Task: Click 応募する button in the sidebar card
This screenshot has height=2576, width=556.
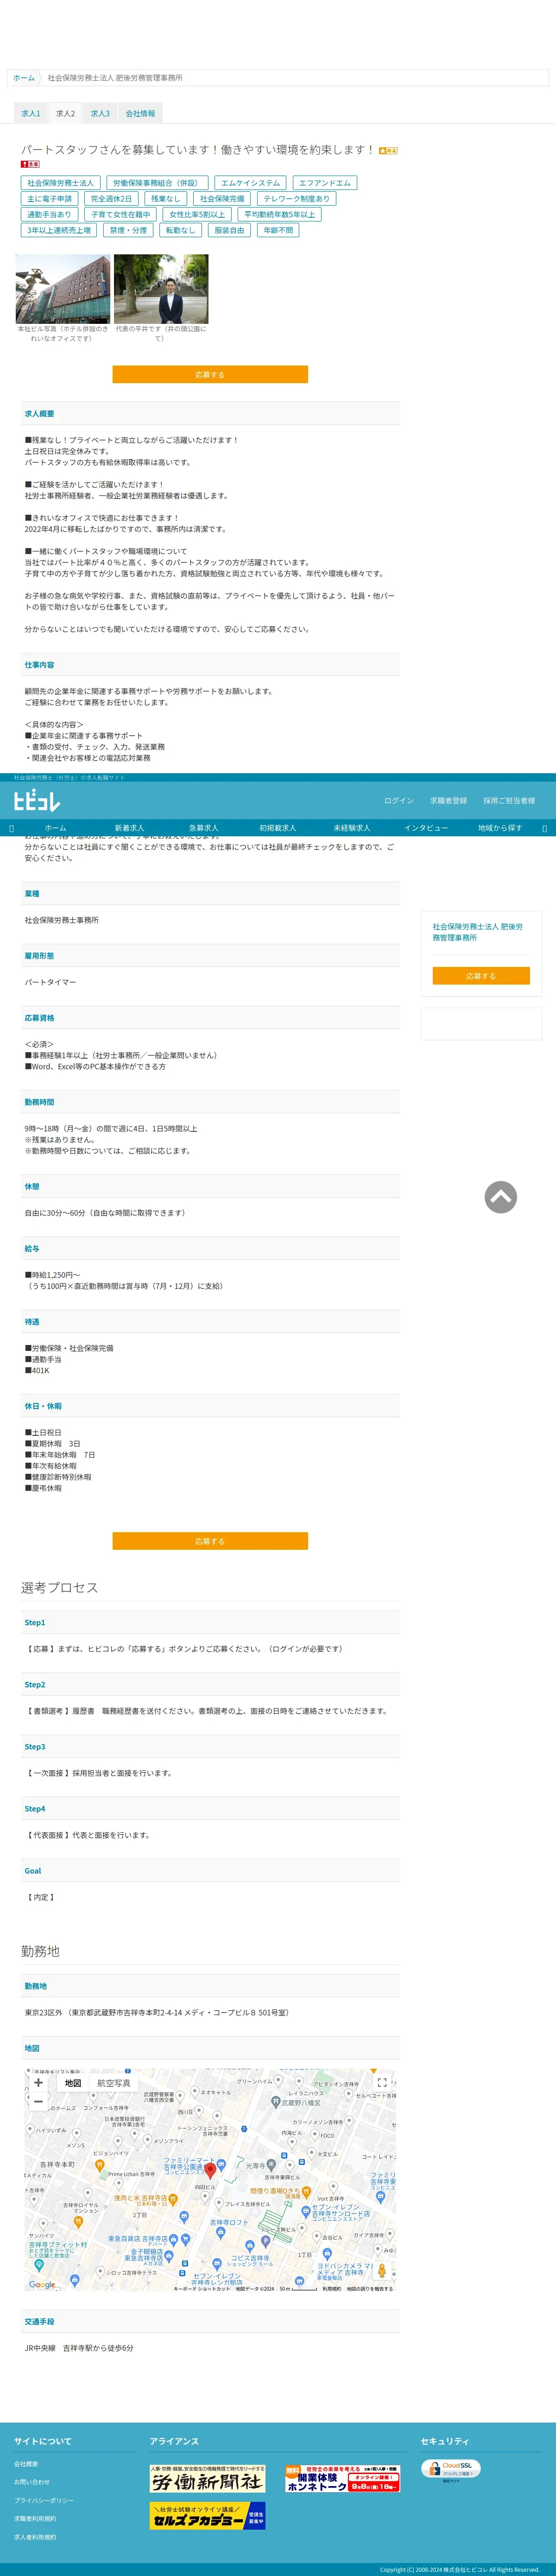Action: 481,976
